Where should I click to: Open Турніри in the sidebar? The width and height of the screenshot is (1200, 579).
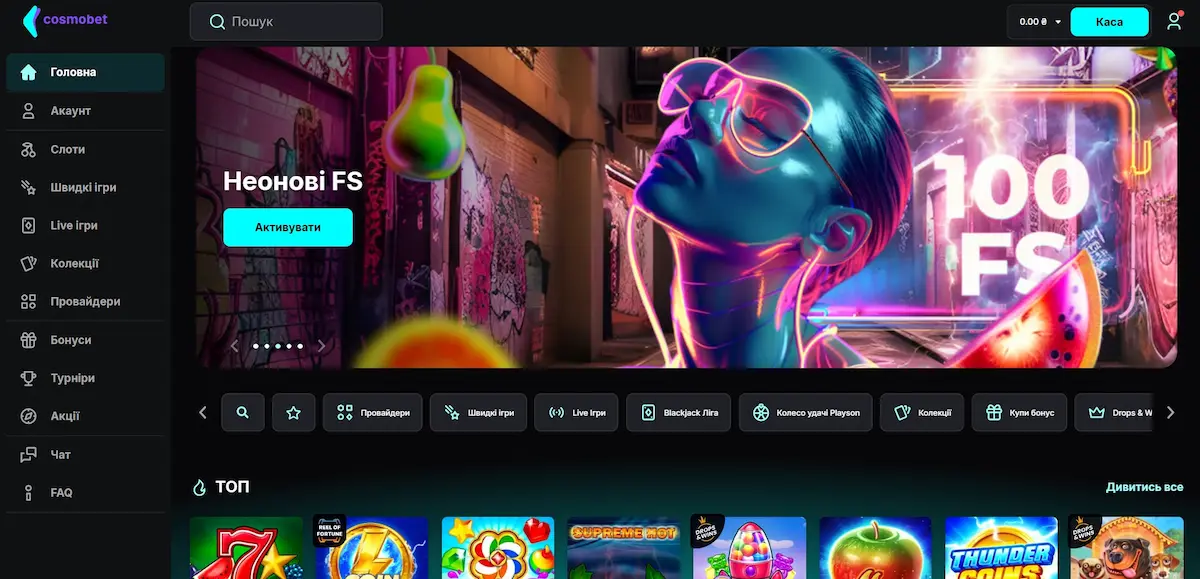(85, 378)
